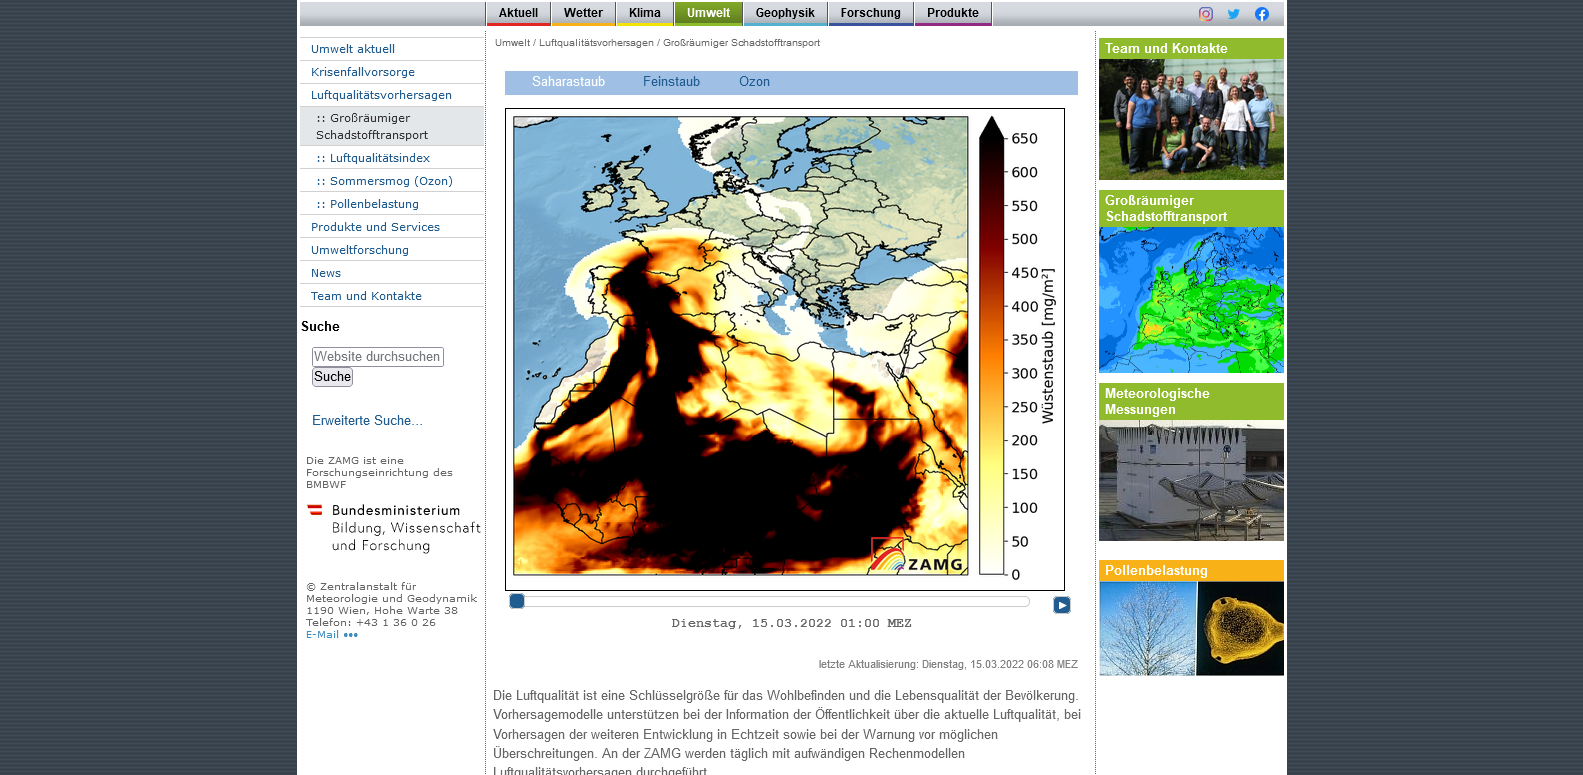Screen dimensions: 1583x775
Task: Open Team und Kontakte group photo
Action: tap(1191, 119)
